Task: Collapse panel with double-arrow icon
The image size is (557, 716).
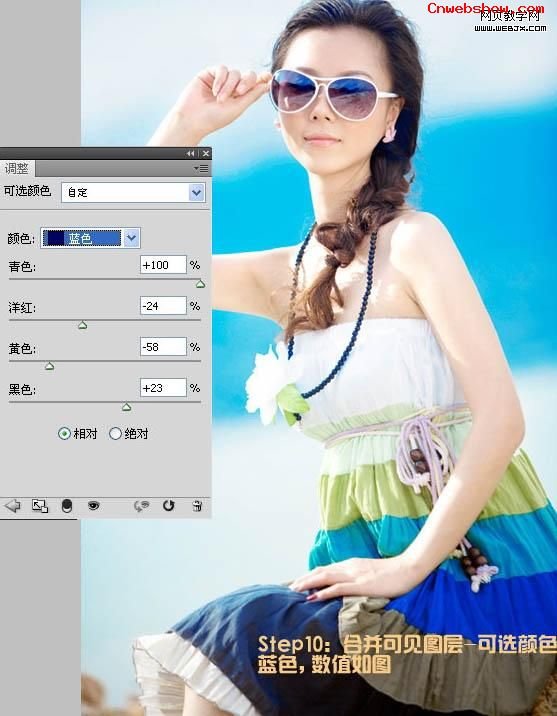Action: tap(190, 153)
